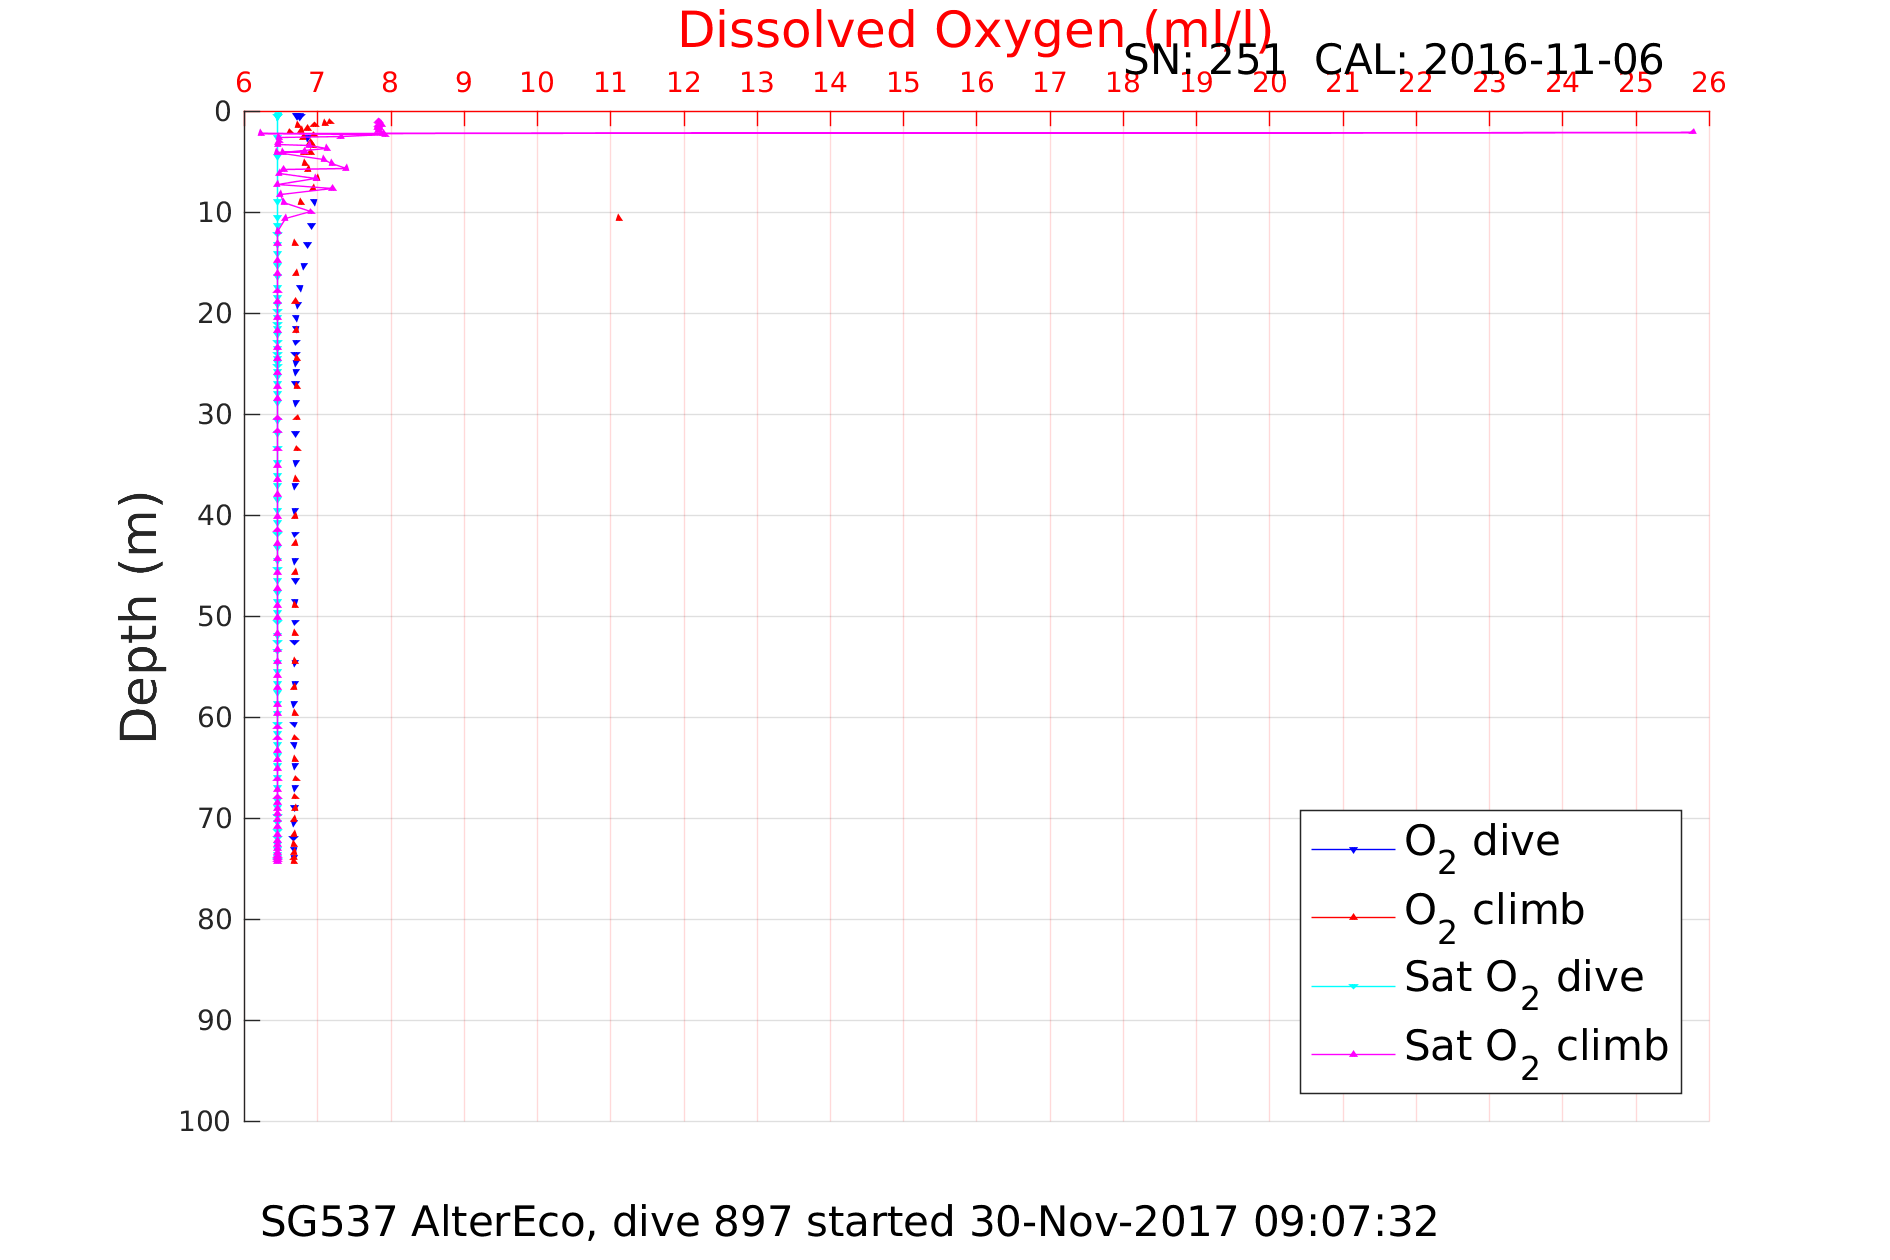The image size is (1890, 1260).
Task: Click the x-axis tick label '17'
Action: coord(1050,83)
